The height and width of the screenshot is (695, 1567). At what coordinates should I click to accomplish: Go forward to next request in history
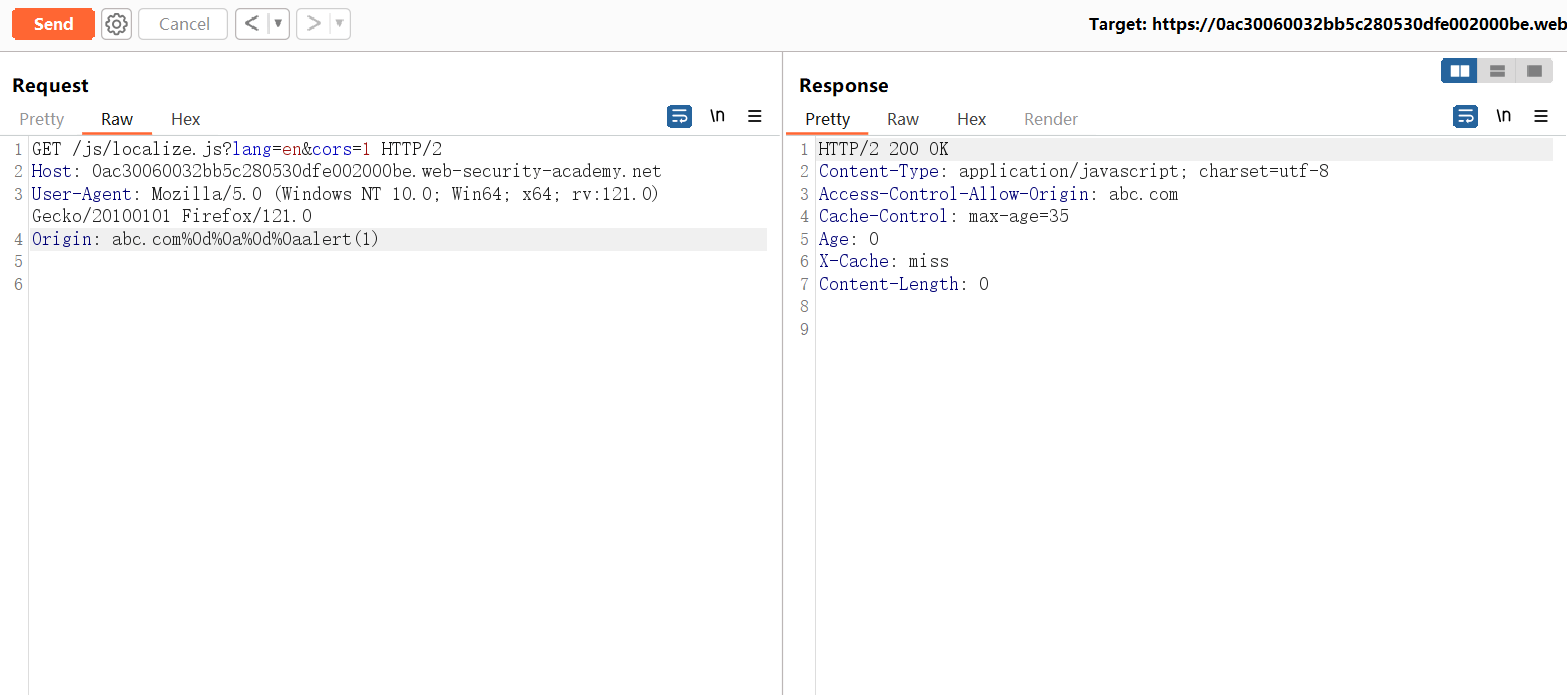pos(313,24)
